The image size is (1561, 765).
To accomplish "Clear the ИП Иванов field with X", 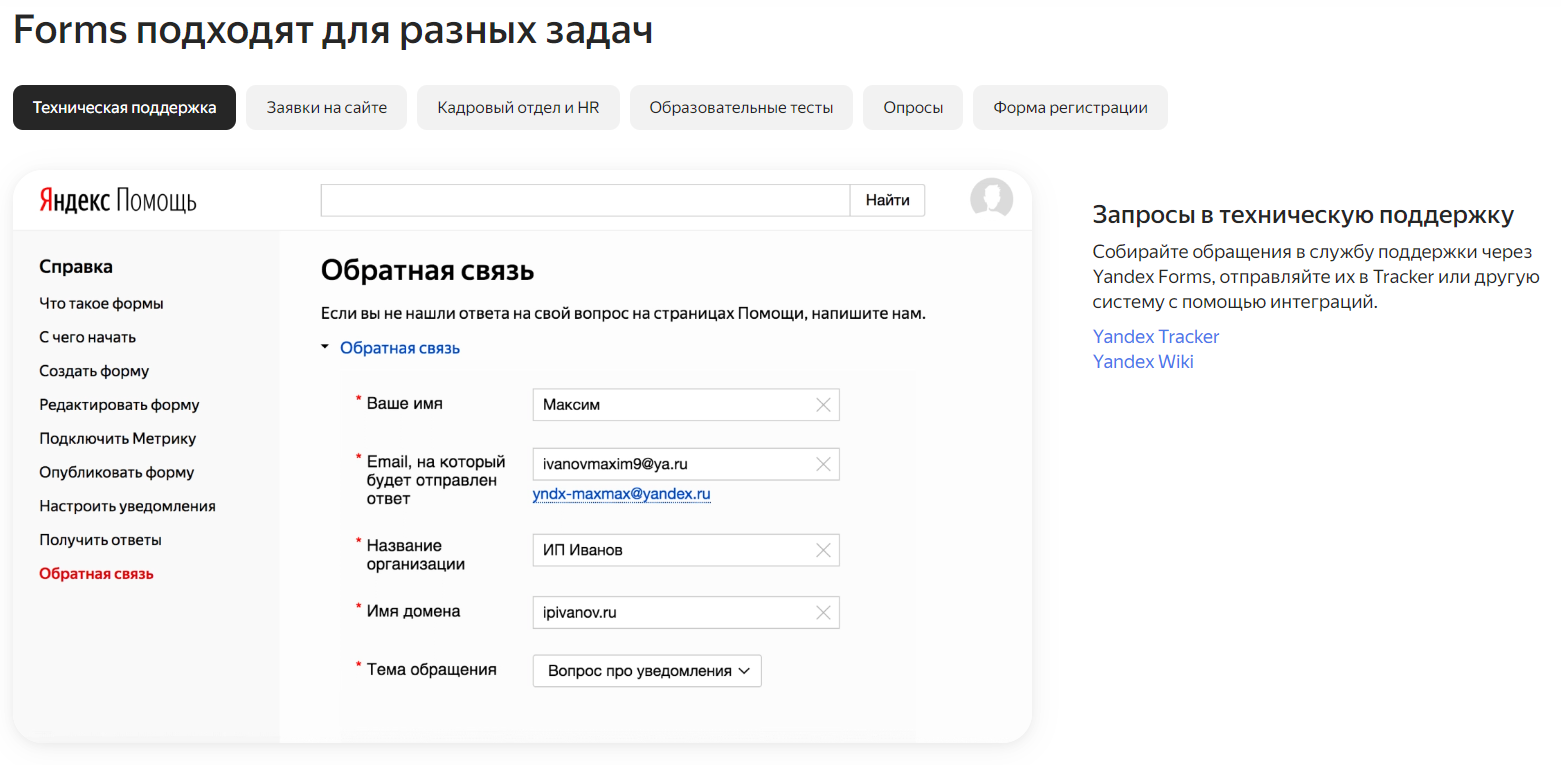I will click(823, 550).
